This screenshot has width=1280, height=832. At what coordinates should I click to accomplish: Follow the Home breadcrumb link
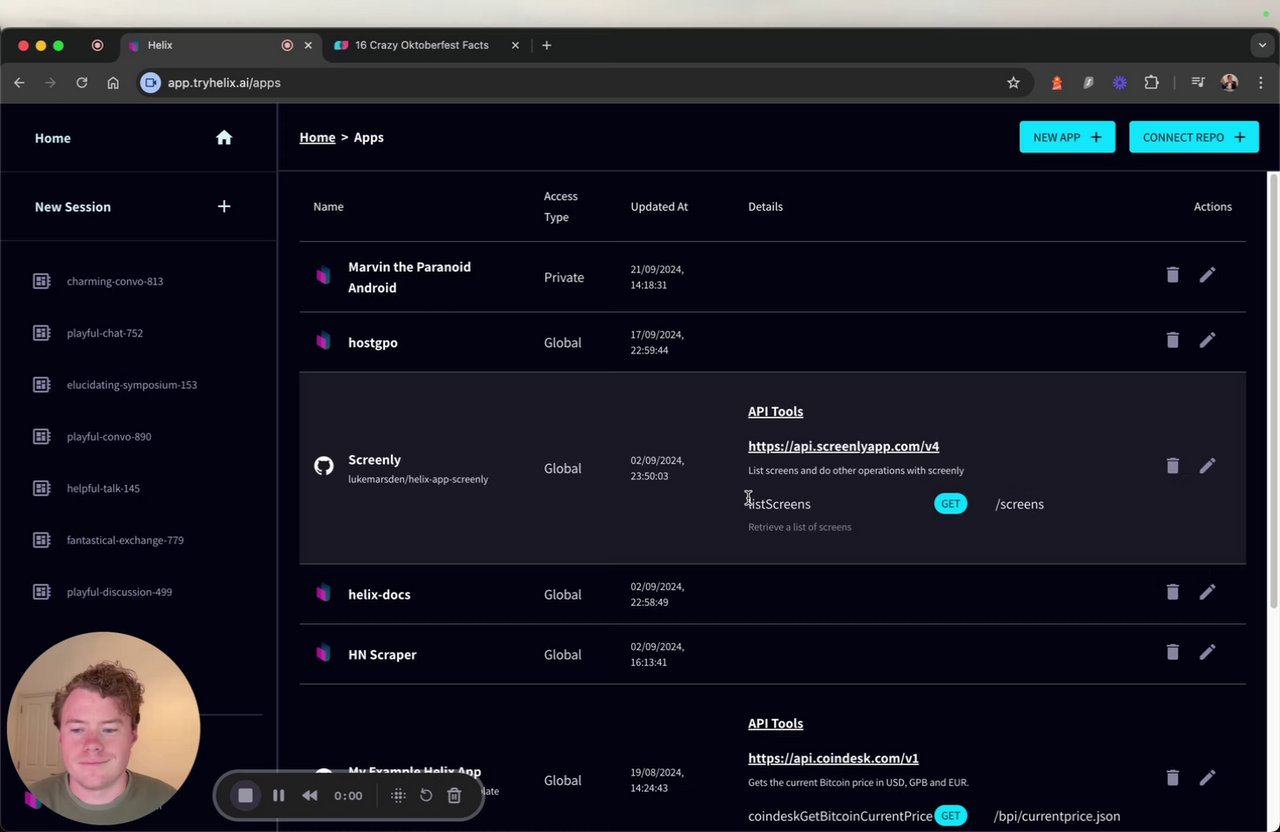(317, 137)
